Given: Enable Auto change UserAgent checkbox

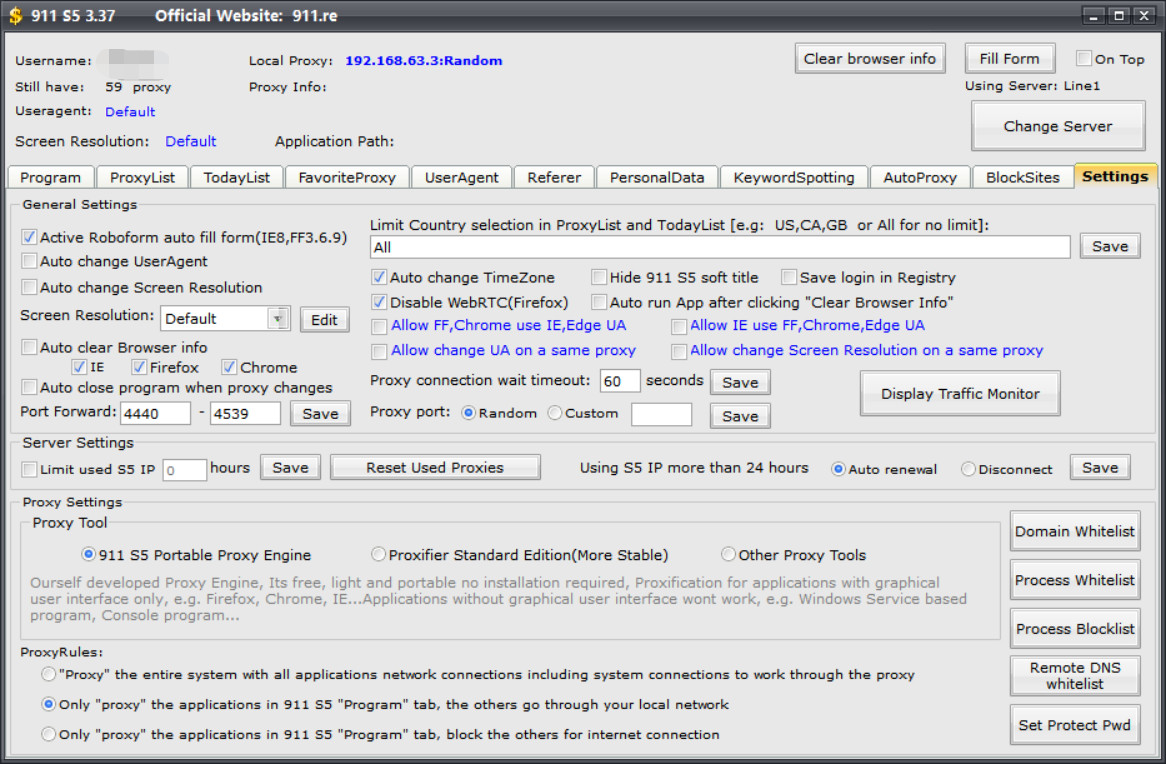Looking at the screenshot, I should (x=29, y=261).
